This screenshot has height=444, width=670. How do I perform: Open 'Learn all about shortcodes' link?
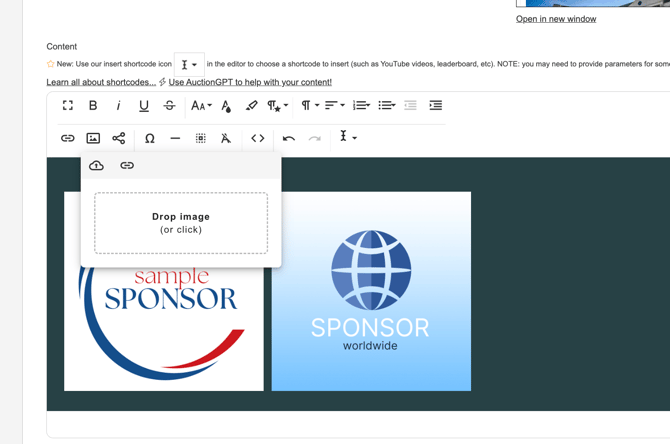101,82
